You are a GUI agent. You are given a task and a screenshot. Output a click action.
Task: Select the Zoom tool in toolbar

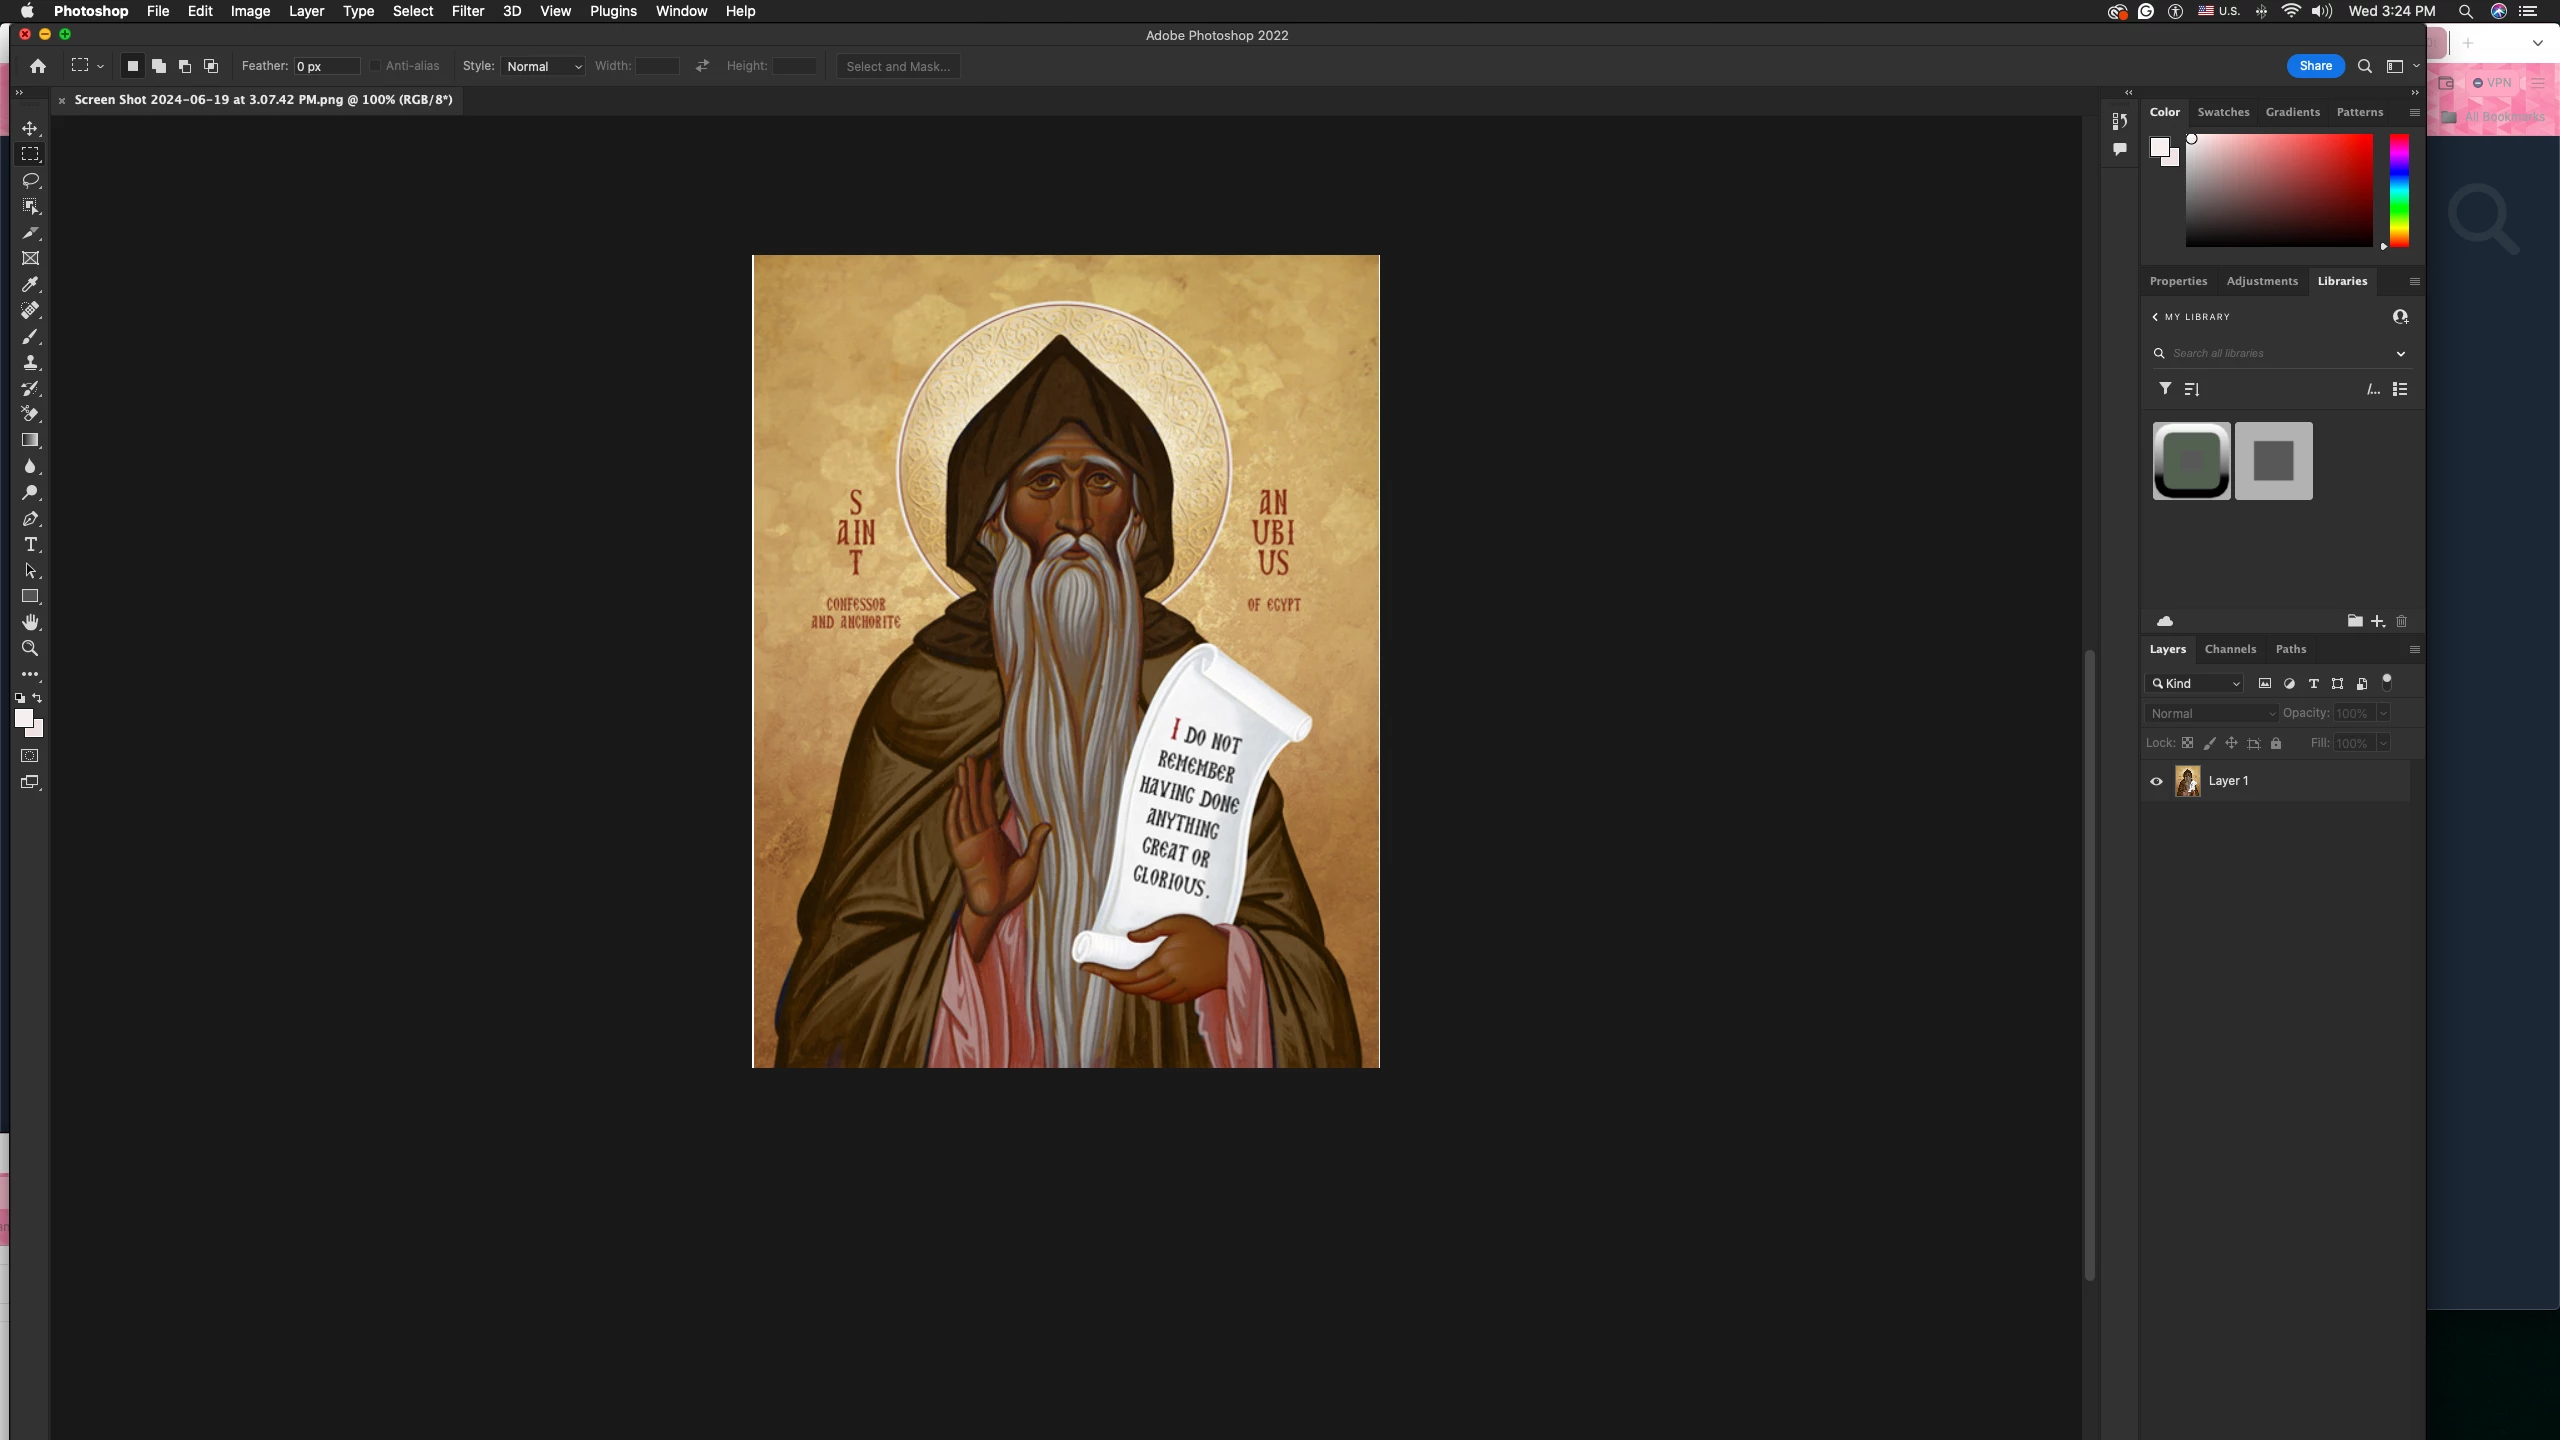click(30, 648)
